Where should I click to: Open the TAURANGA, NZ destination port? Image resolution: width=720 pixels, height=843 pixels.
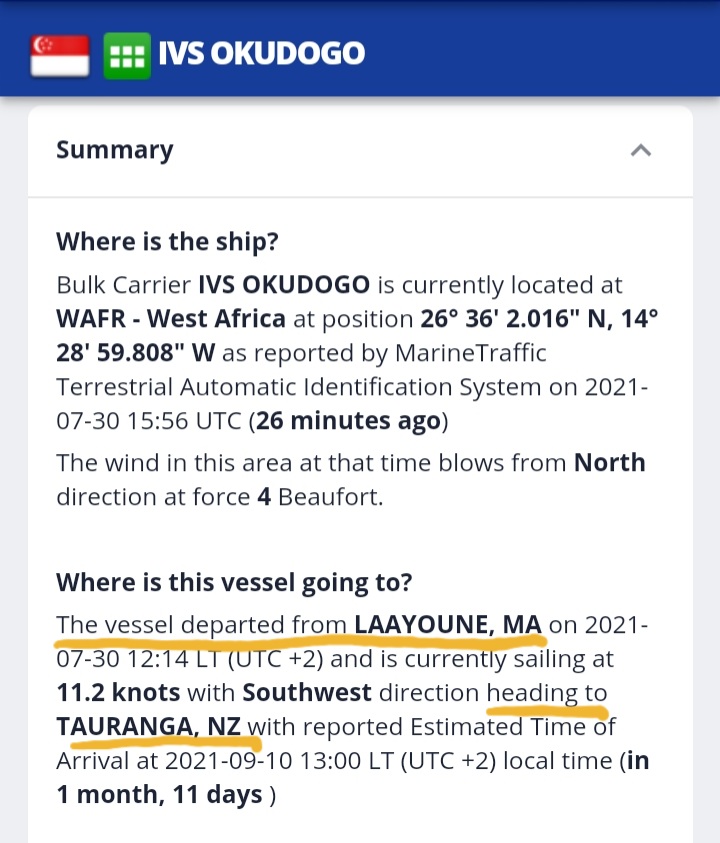148,727
